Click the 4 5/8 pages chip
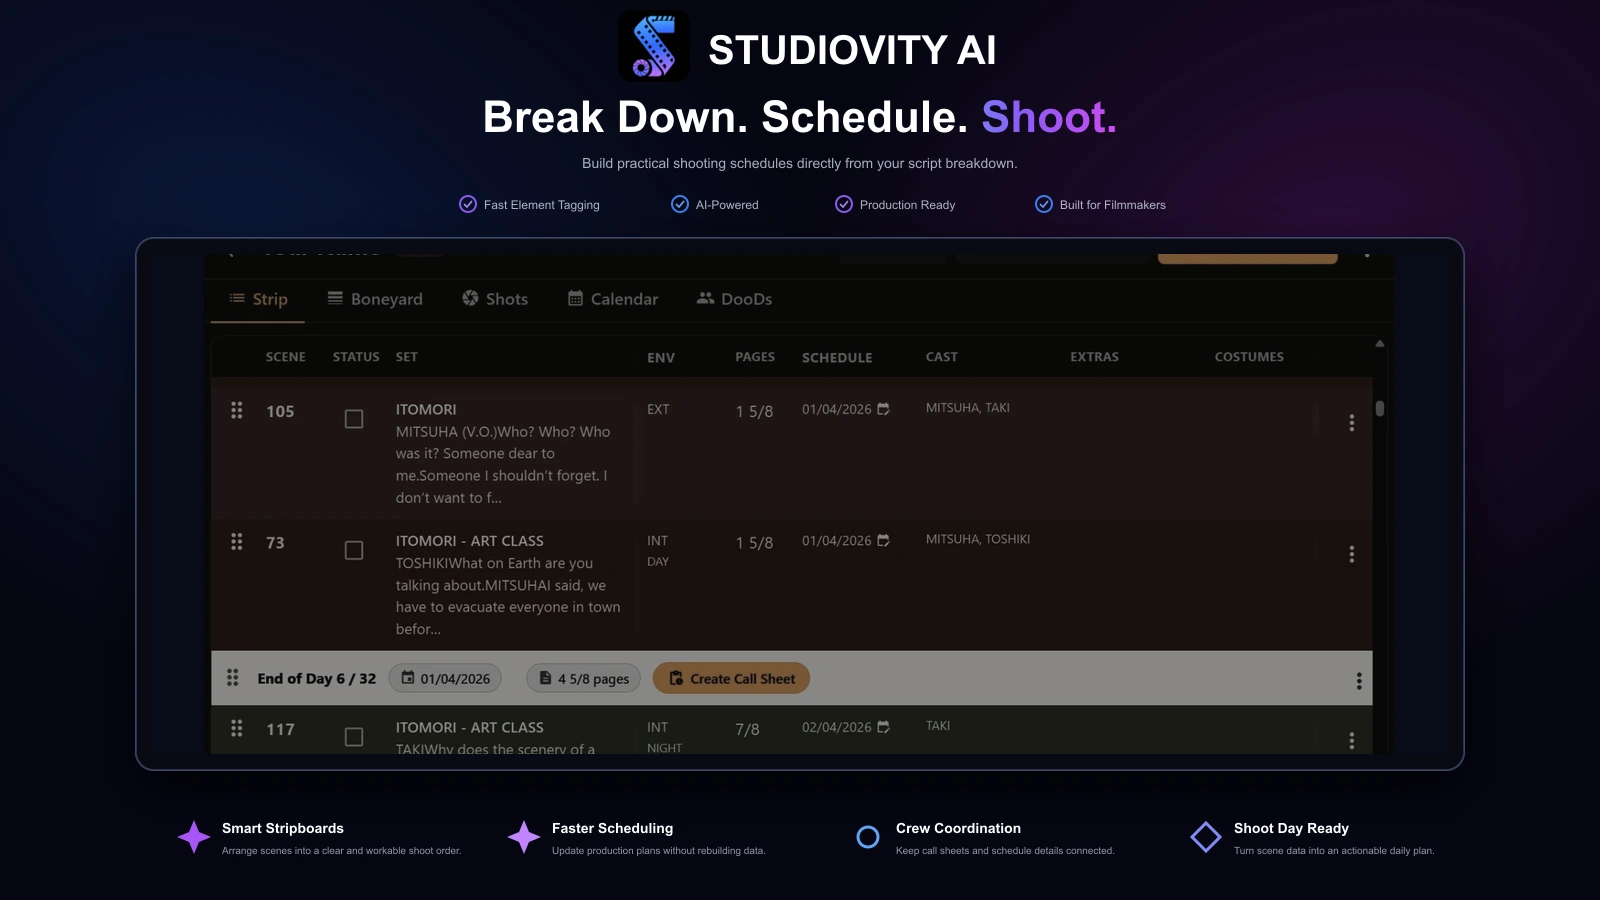Image resolution: width=1600 pixels, height=900 pixels. pyautogui.click(x=584, y=678)
